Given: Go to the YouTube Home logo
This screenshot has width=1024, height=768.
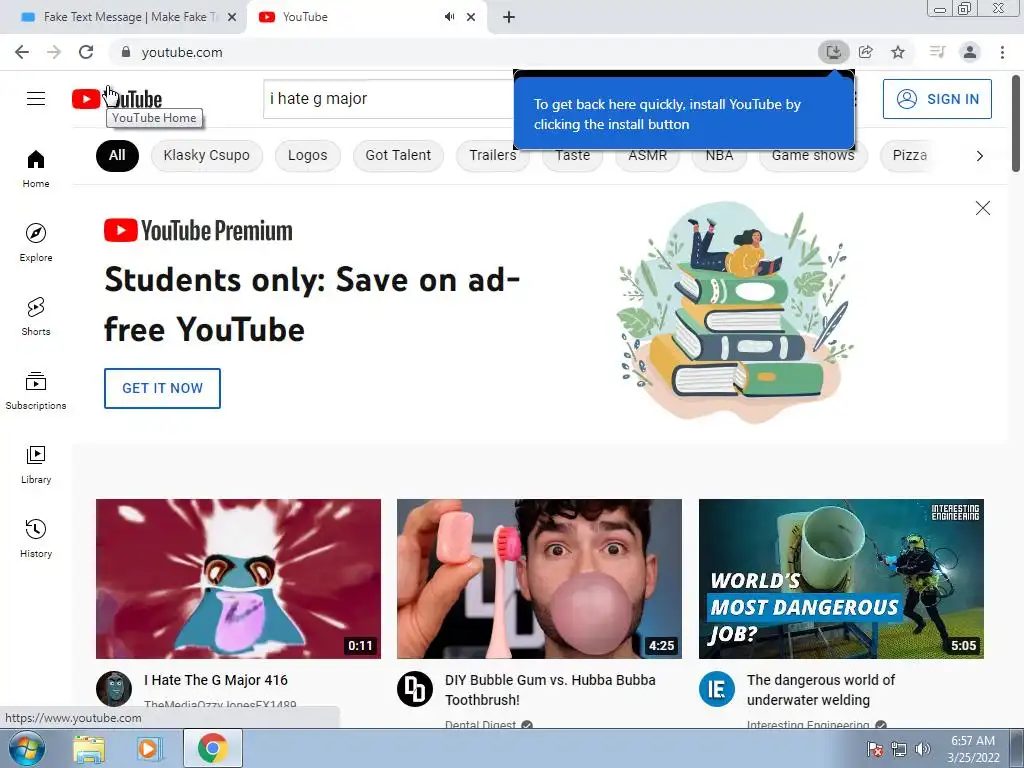Looking at the screenshot, I should coord(117,99).
